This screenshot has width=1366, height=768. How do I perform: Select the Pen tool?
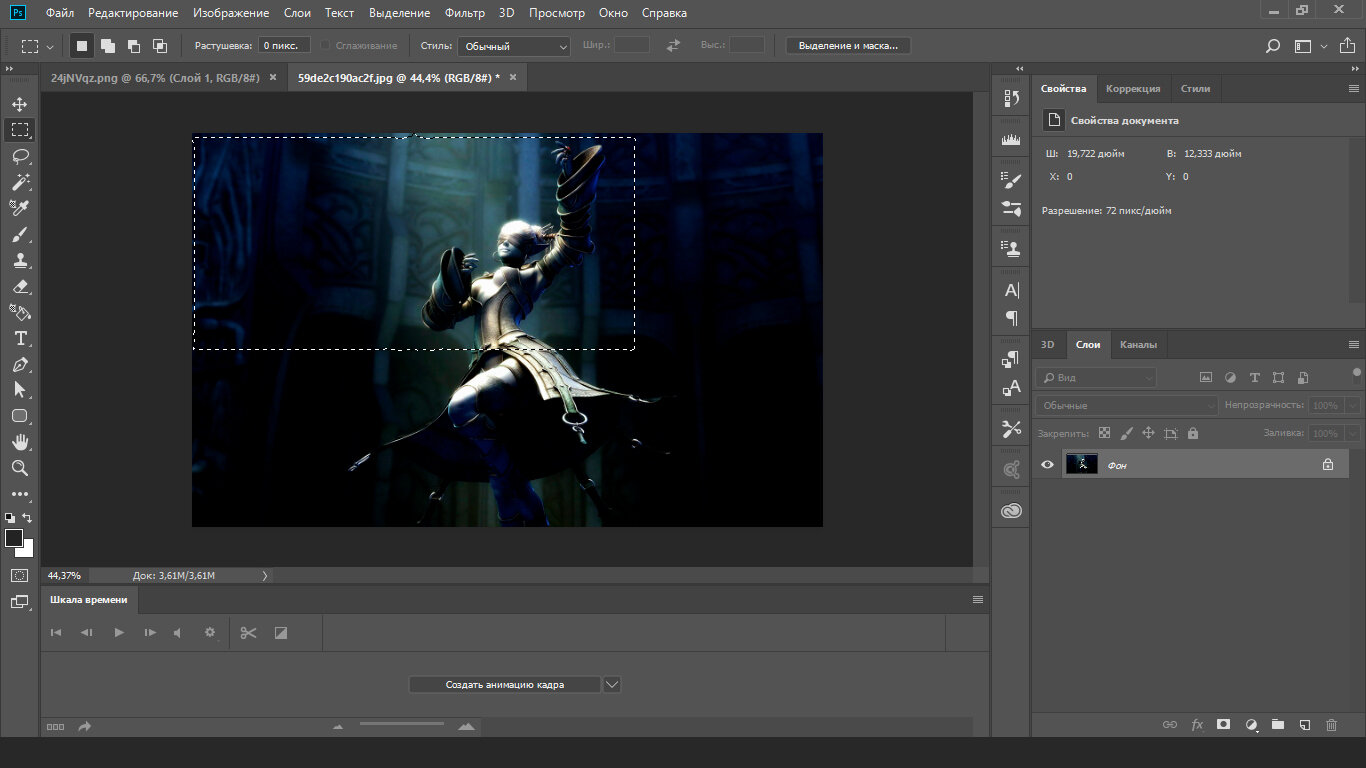20,365
